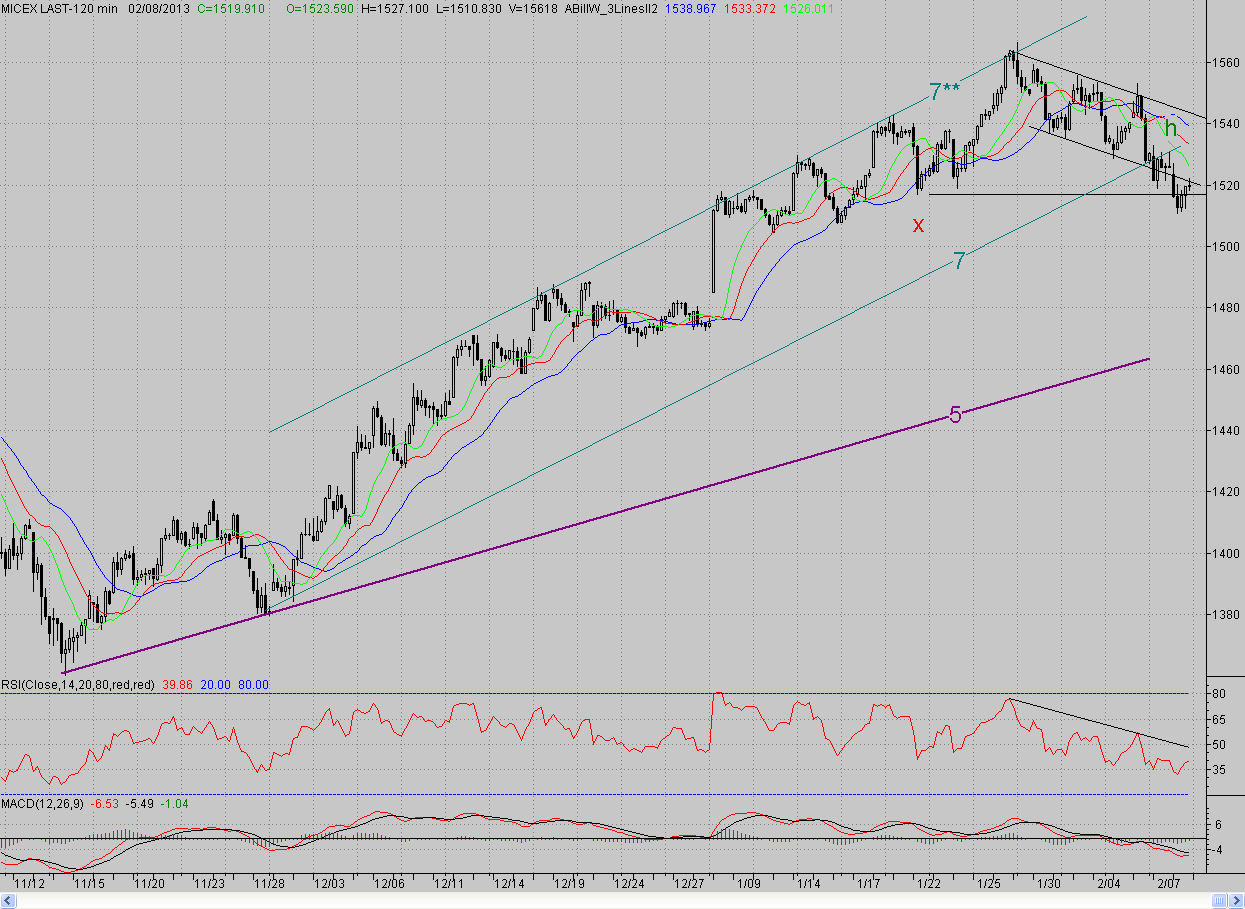Click the 1500 price axis label
The height and width of the screenshot is (909, 1245).
(1226, 246)
